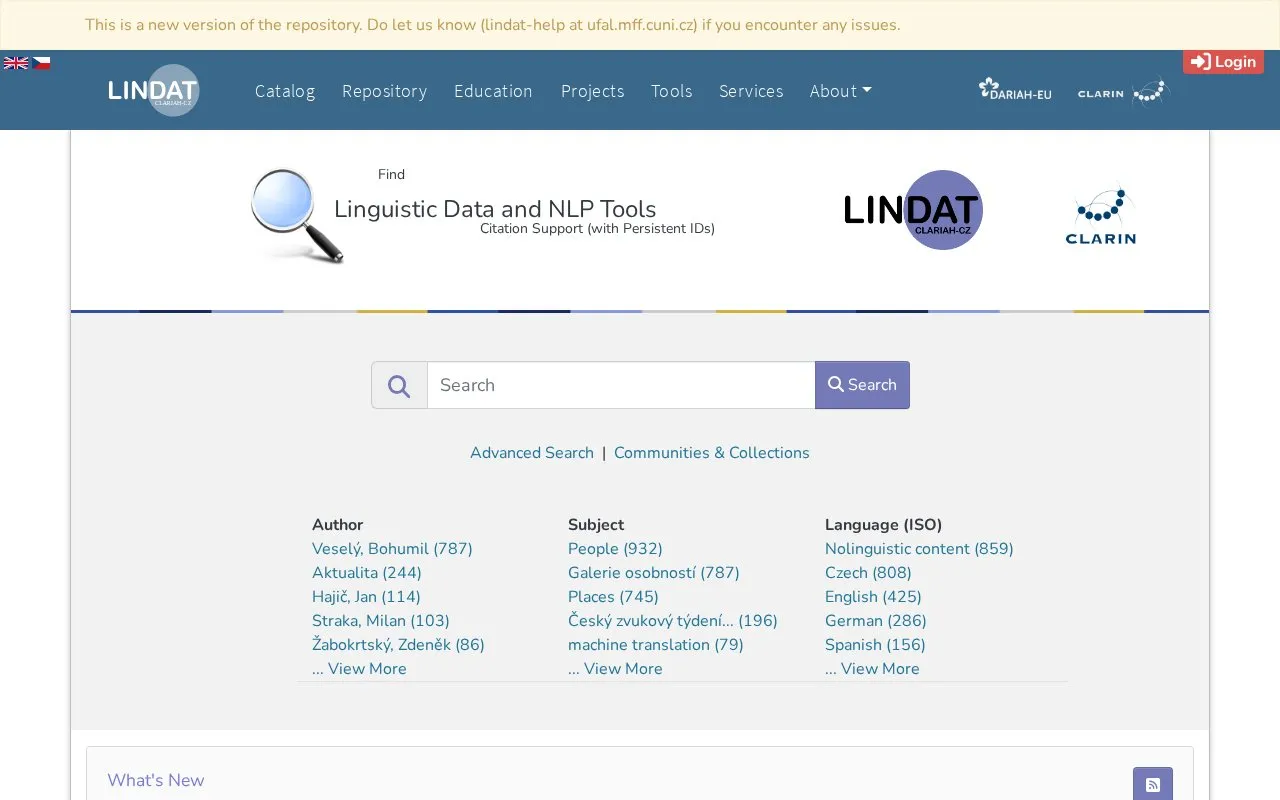The image size is (1280, 800).
Task: Open the CLARIN logo in the navigation bar
Action: coord(1124,92)
